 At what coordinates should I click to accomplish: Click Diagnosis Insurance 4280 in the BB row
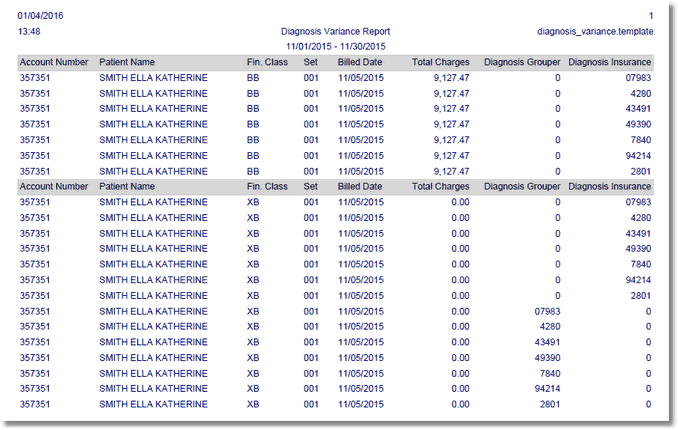641,93
